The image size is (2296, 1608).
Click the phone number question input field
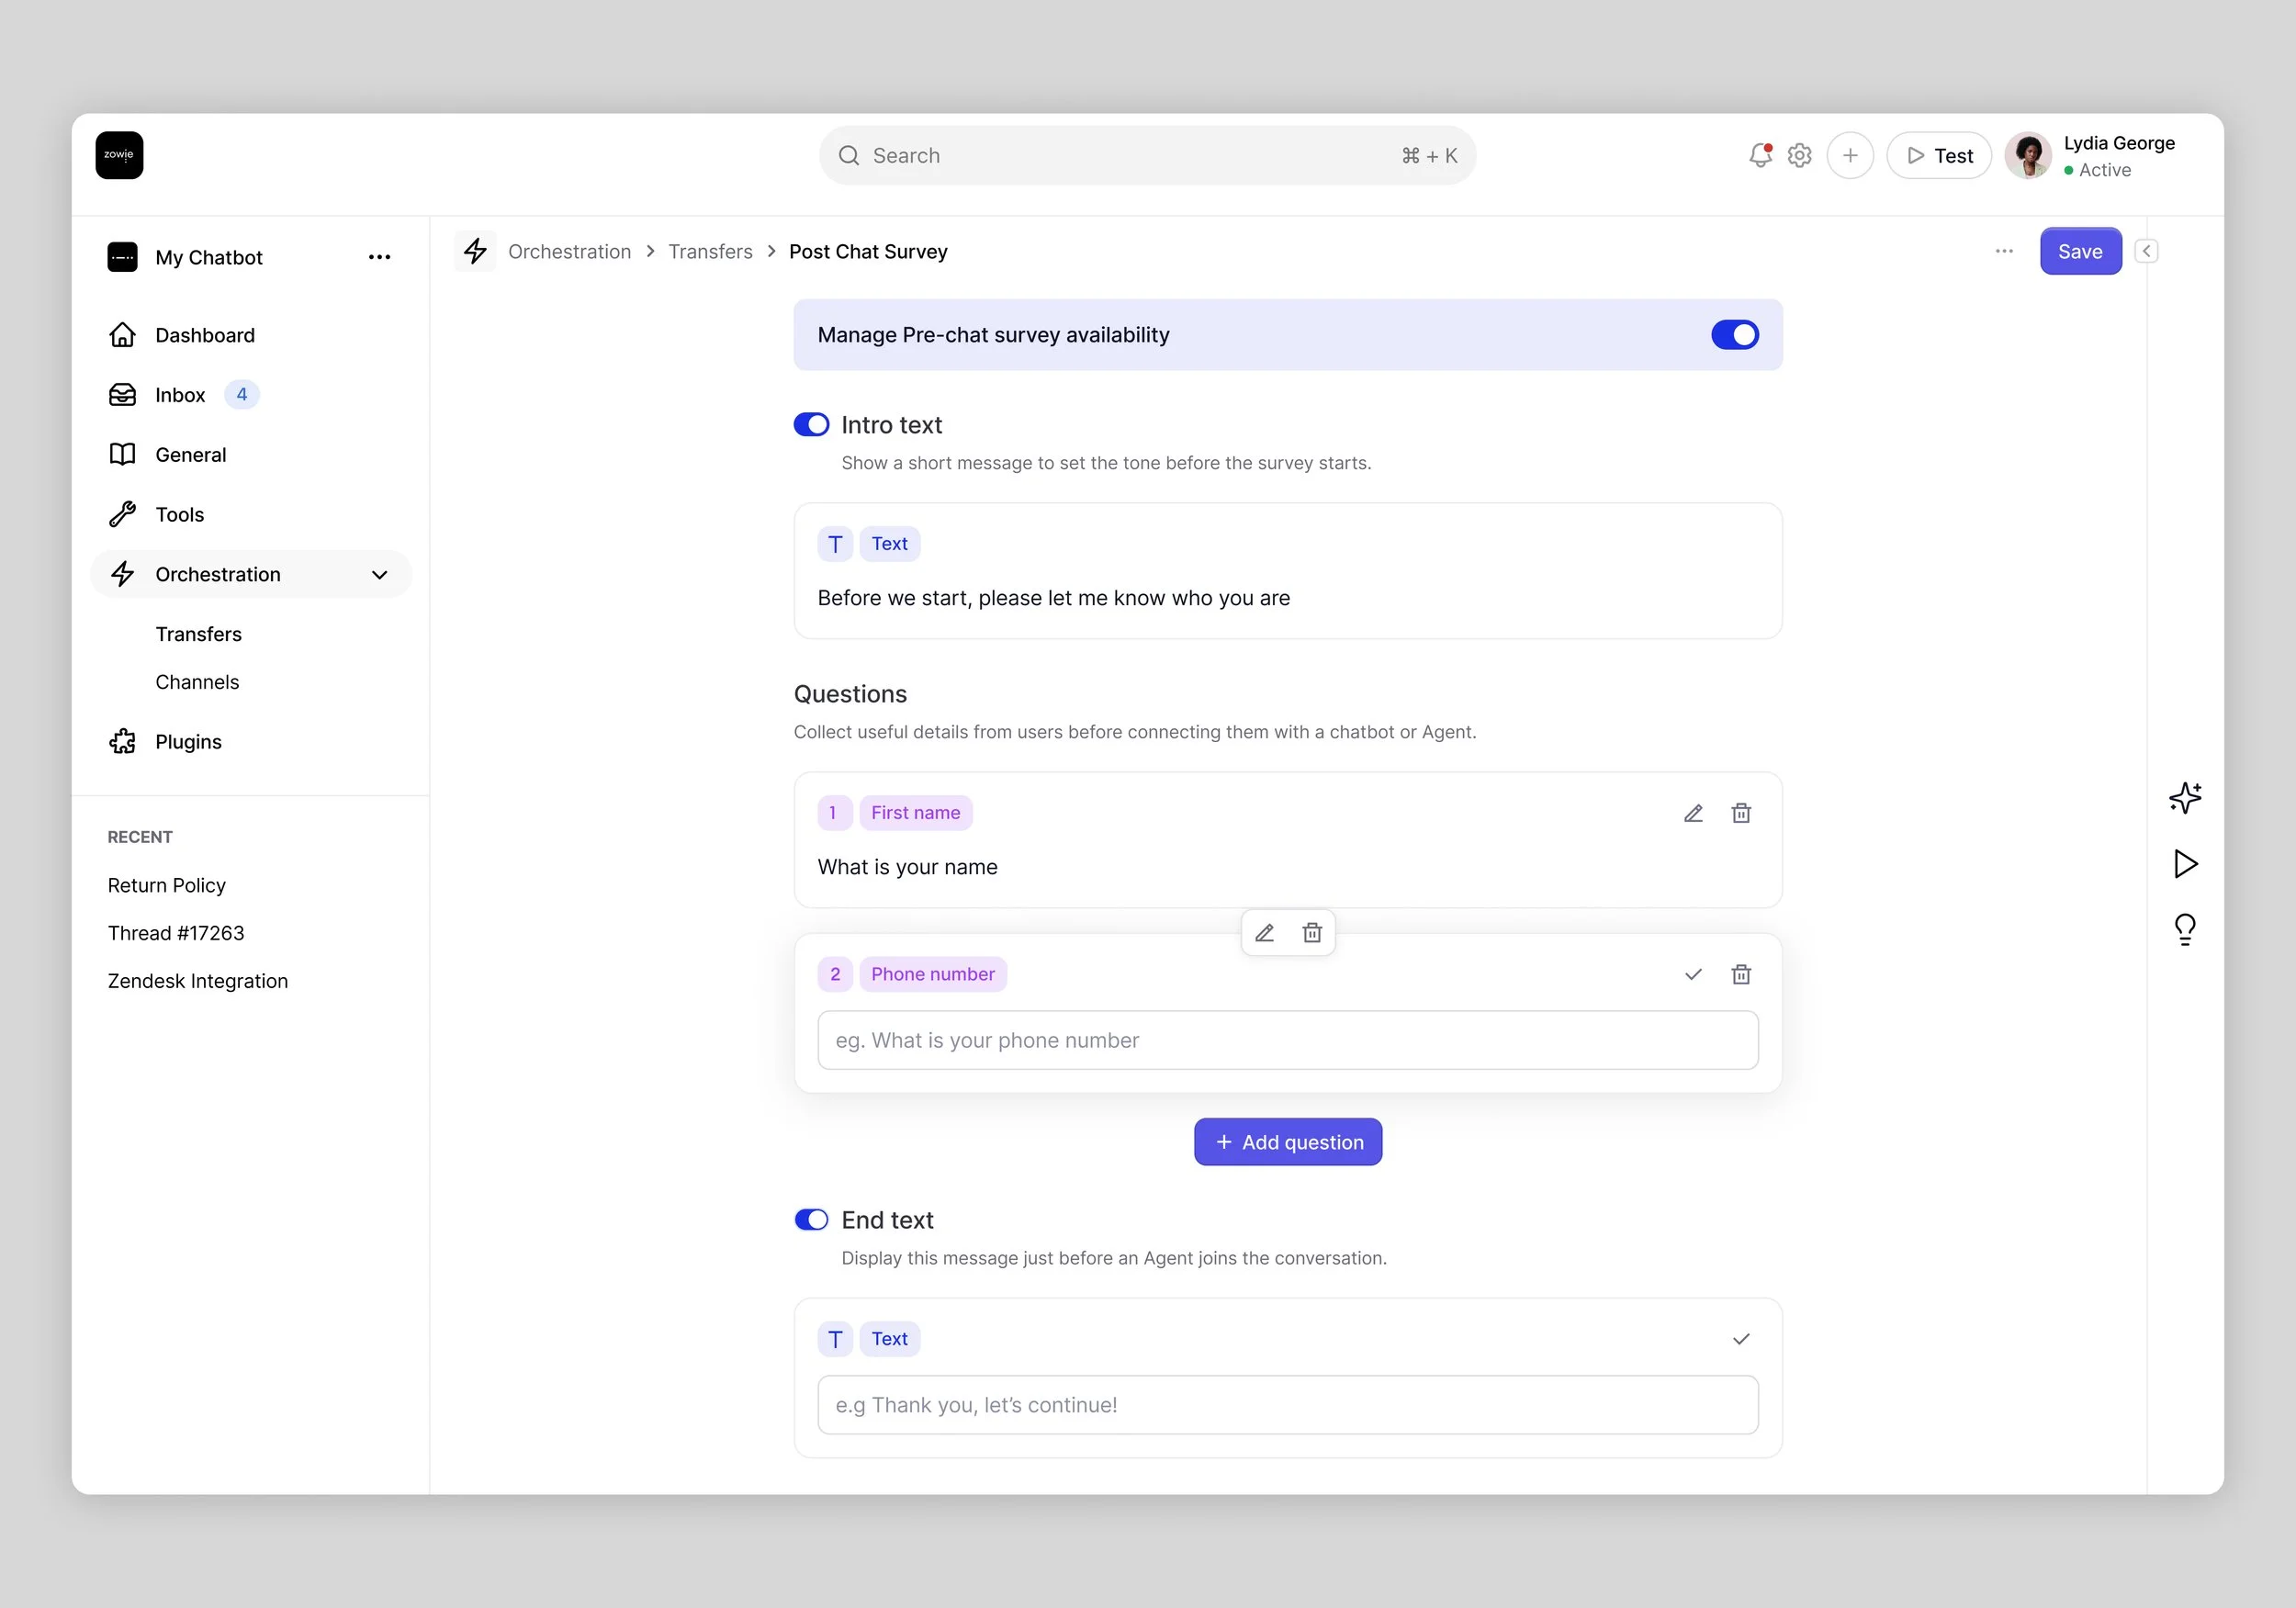coord(1287,1040)
